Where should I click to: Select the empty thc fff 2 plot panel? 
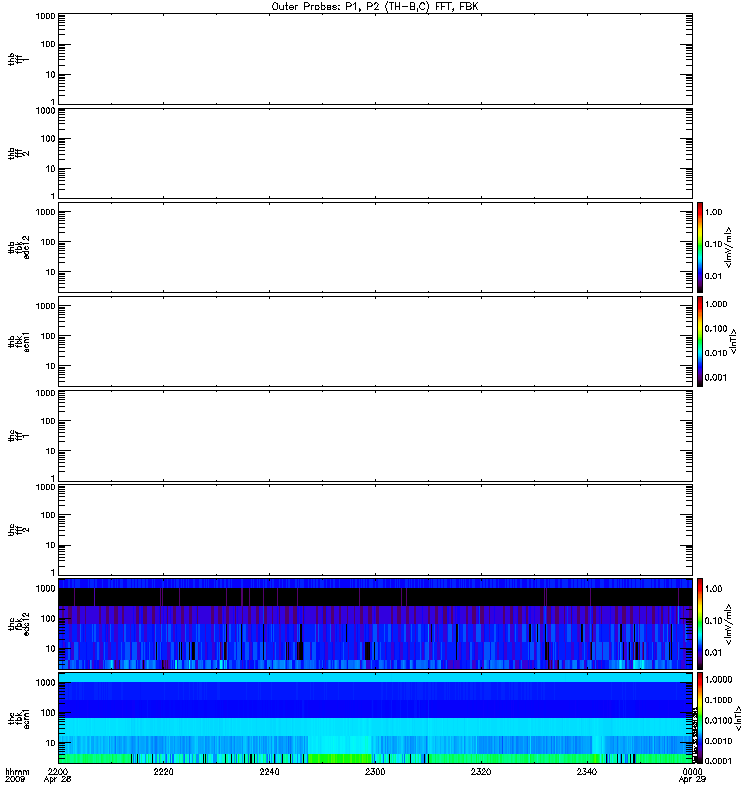375,530
